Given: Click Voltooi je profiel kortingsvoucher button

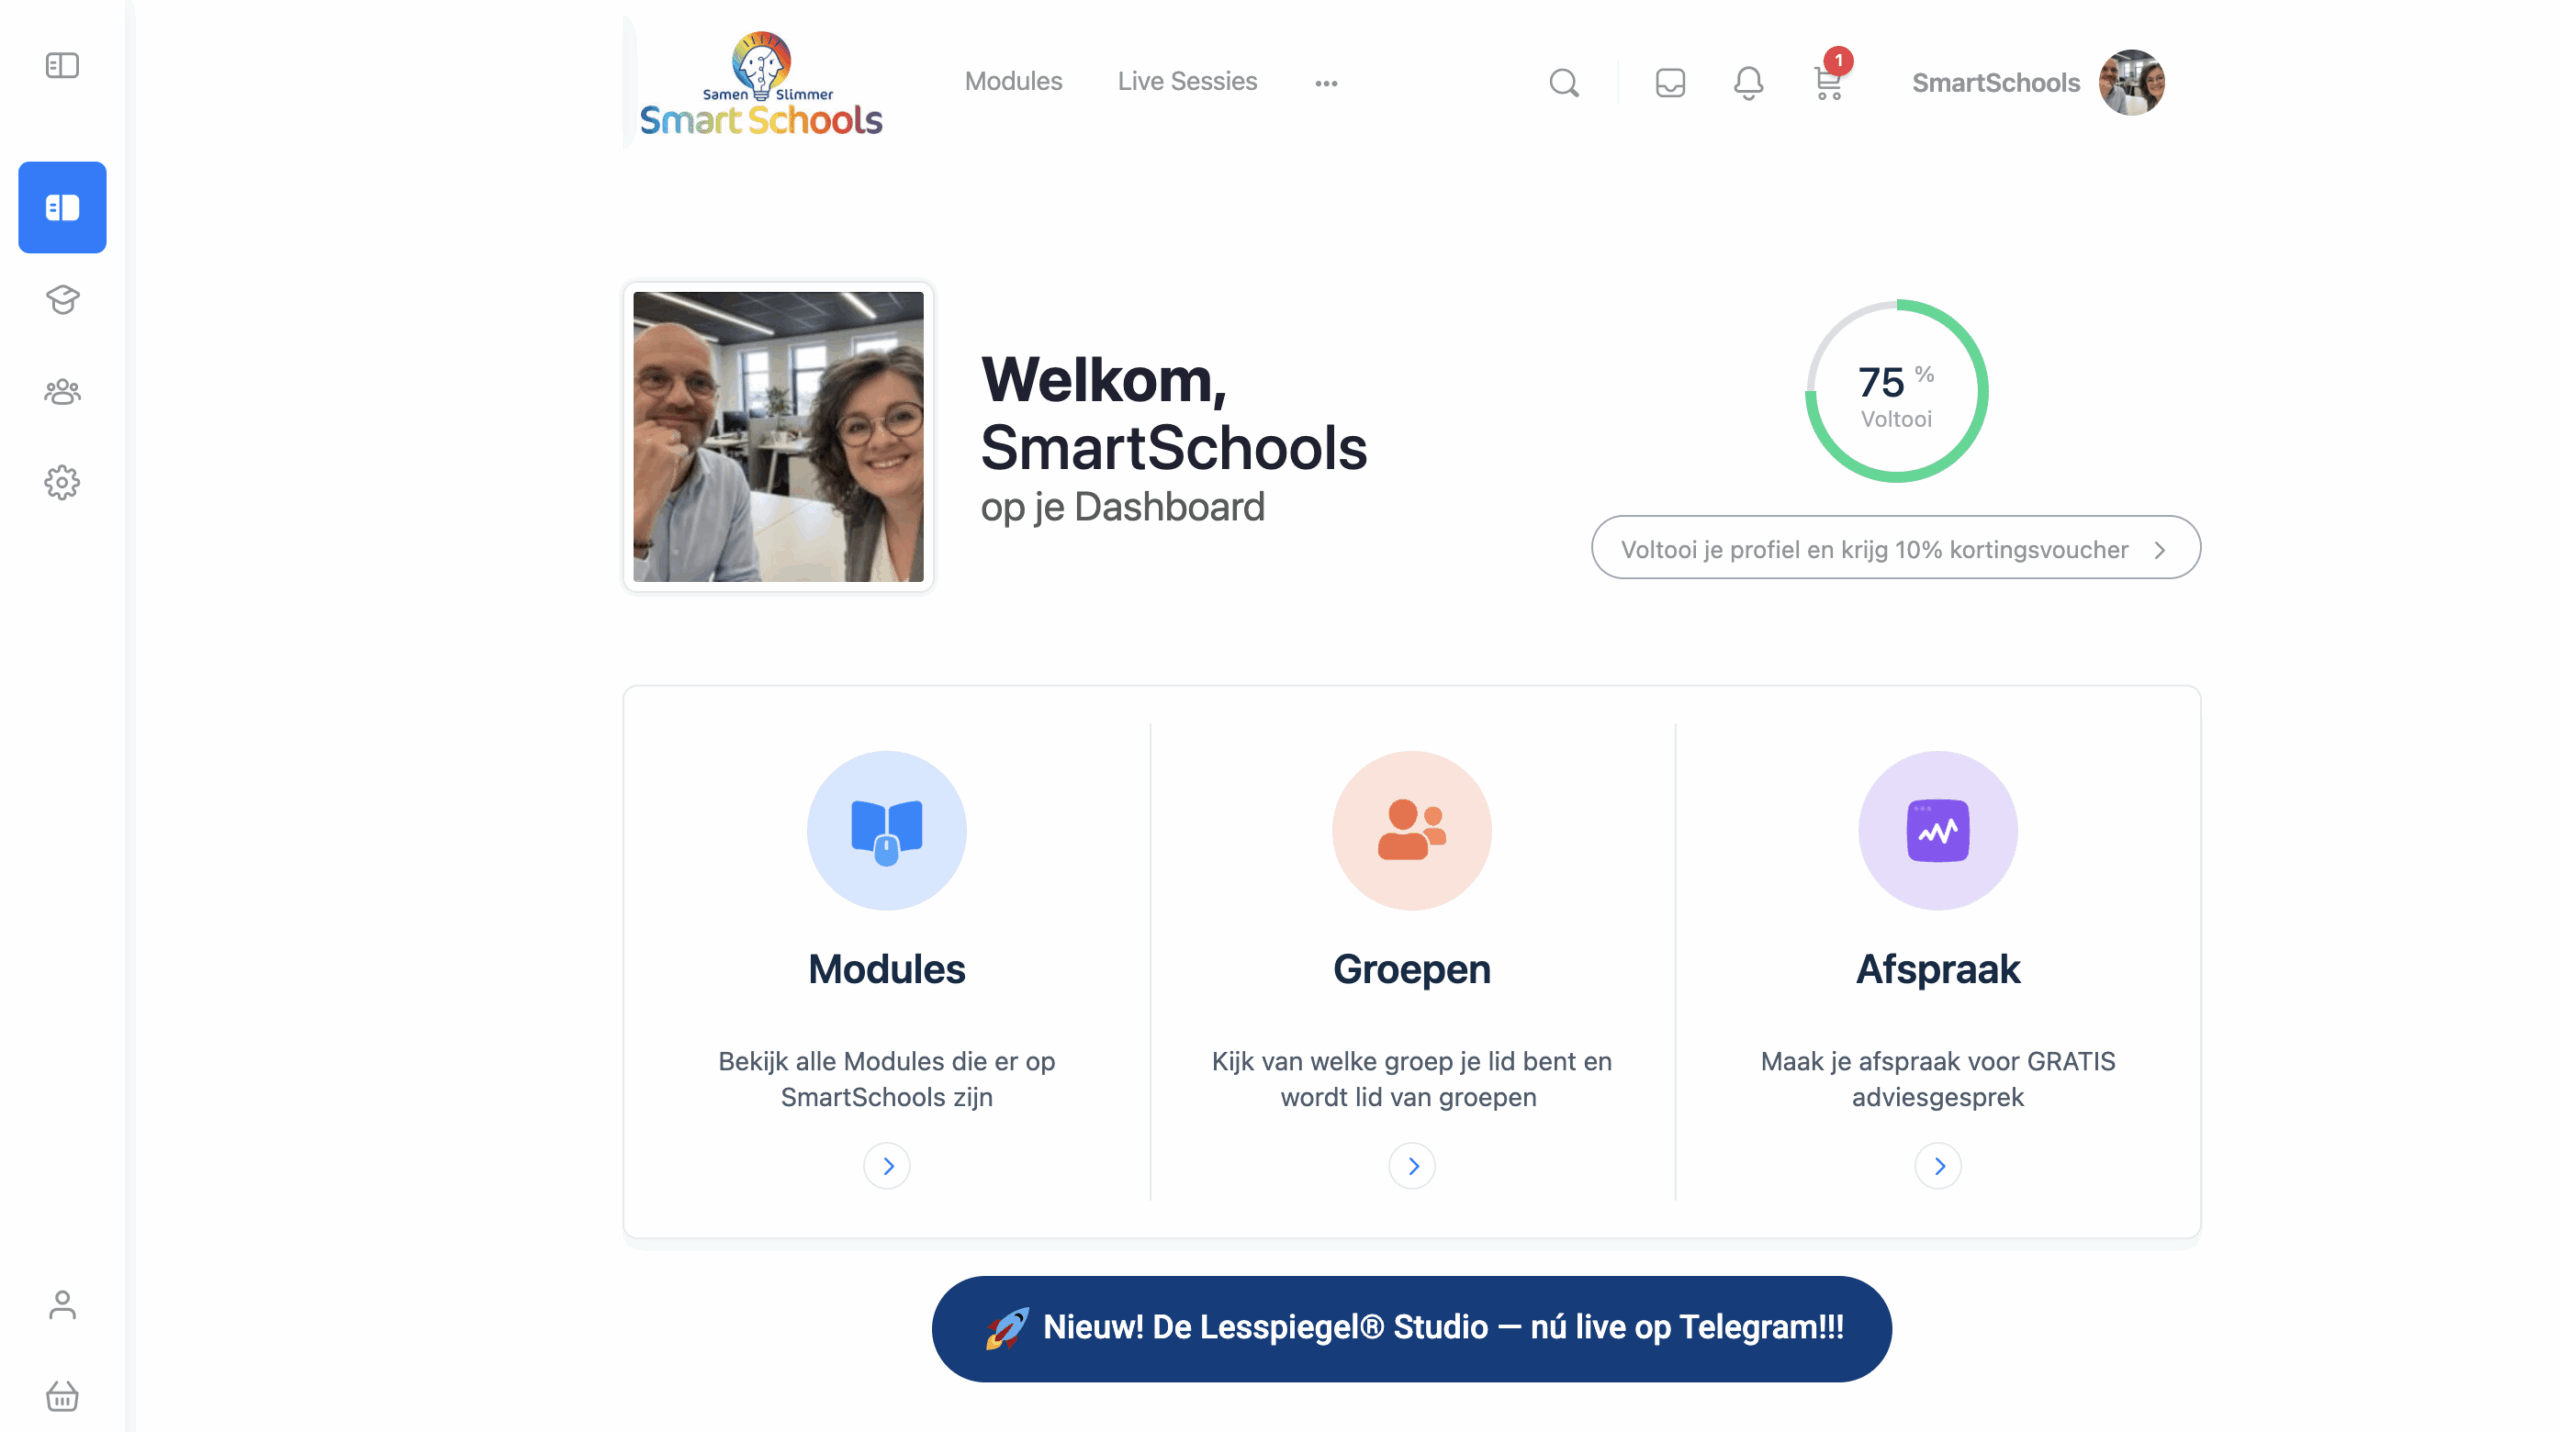Looking at the screenshot, I should [x=1895, y=548].
